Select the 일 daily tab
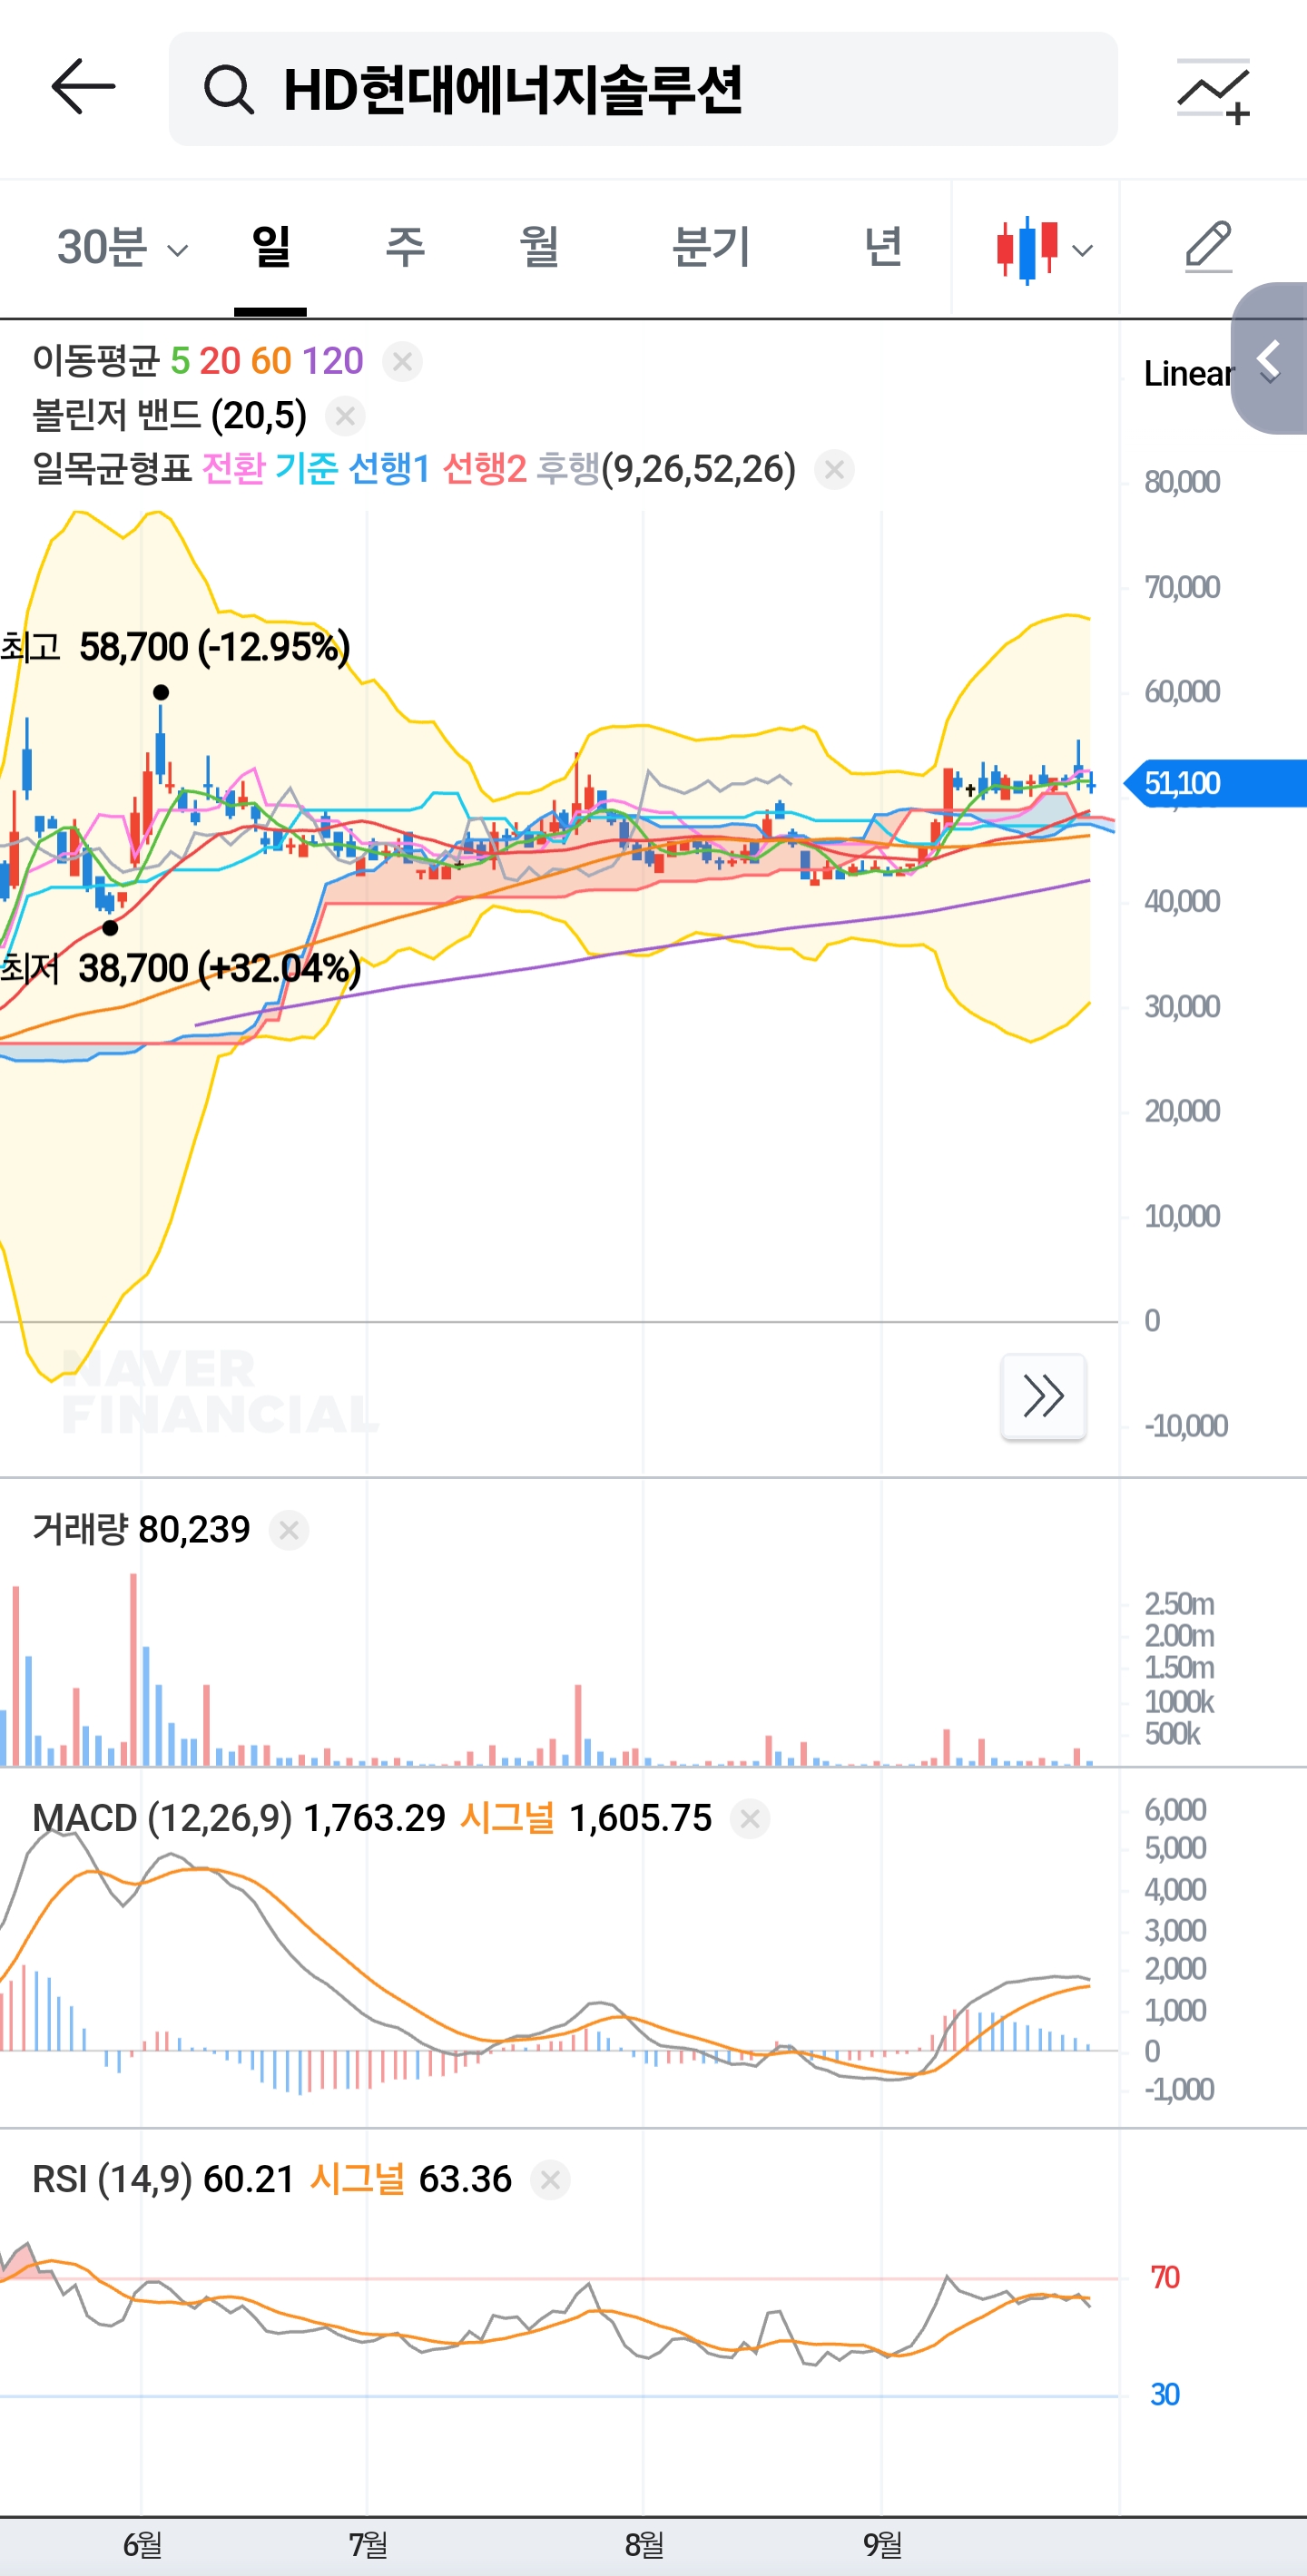The width and height of the screenshot is (1307, 2576). point(271,247)
